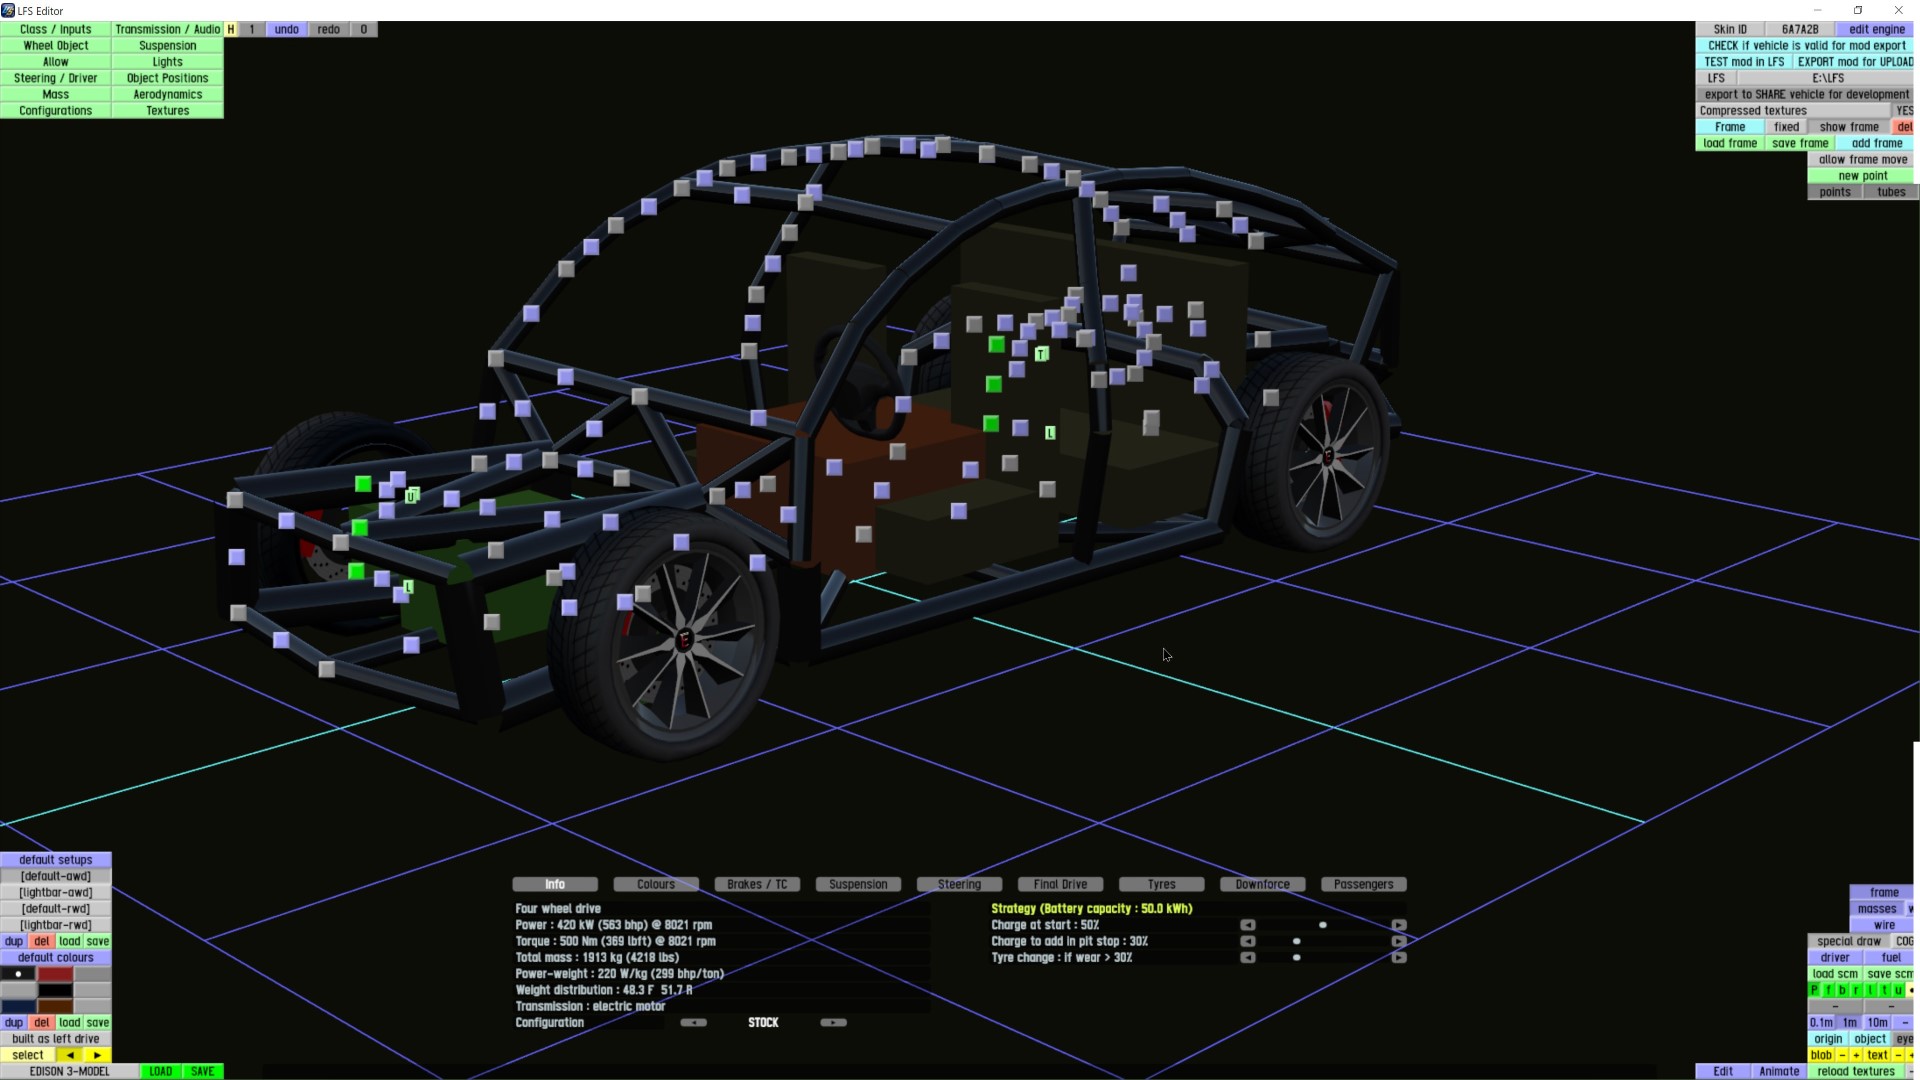Select the [lightbar-awd] default setup
Screen dimensions: 1920x1080
click(x=56, y=893)
